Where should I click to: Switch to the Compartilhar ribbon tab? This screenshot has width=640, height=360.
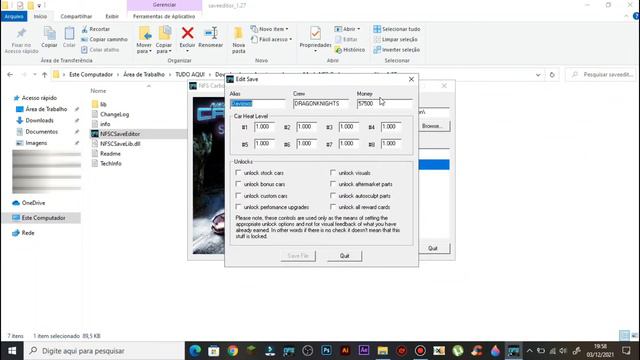tap(76, 16)
